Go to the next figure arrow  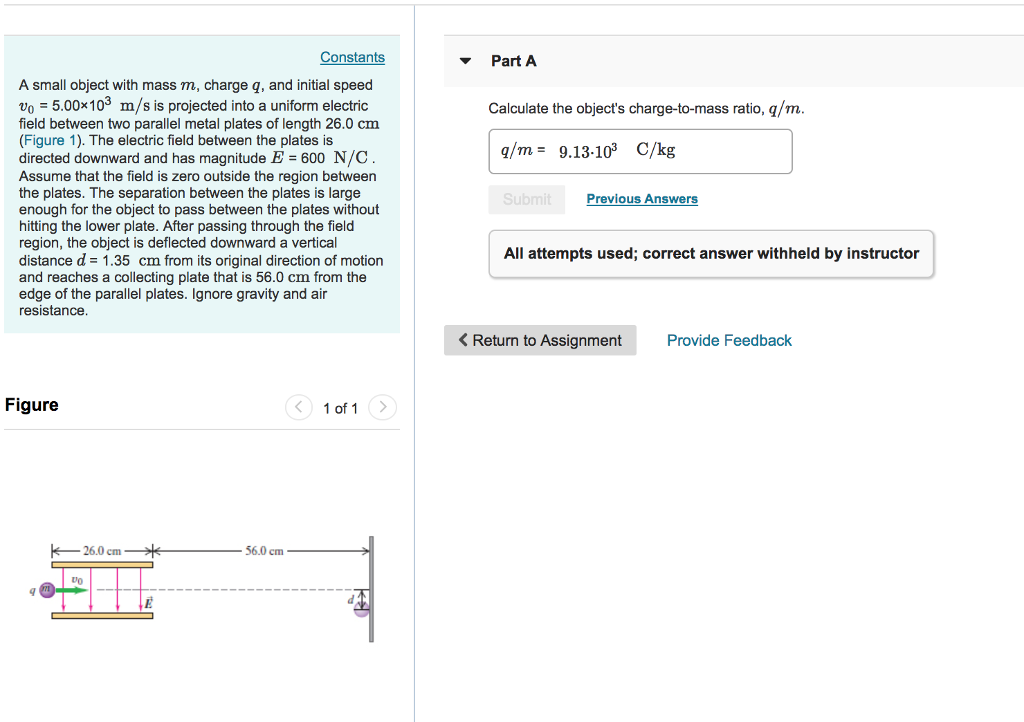382,407
